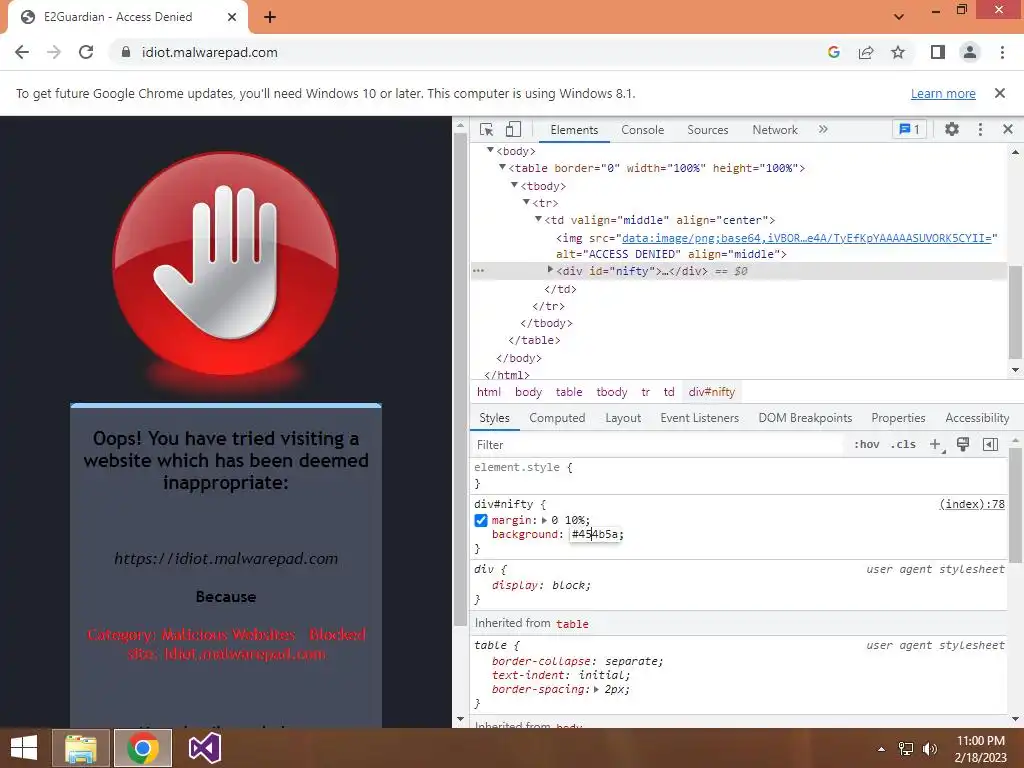Click the new style rule plus icon
Screen dimensions: 1024x768
point(935,445)
